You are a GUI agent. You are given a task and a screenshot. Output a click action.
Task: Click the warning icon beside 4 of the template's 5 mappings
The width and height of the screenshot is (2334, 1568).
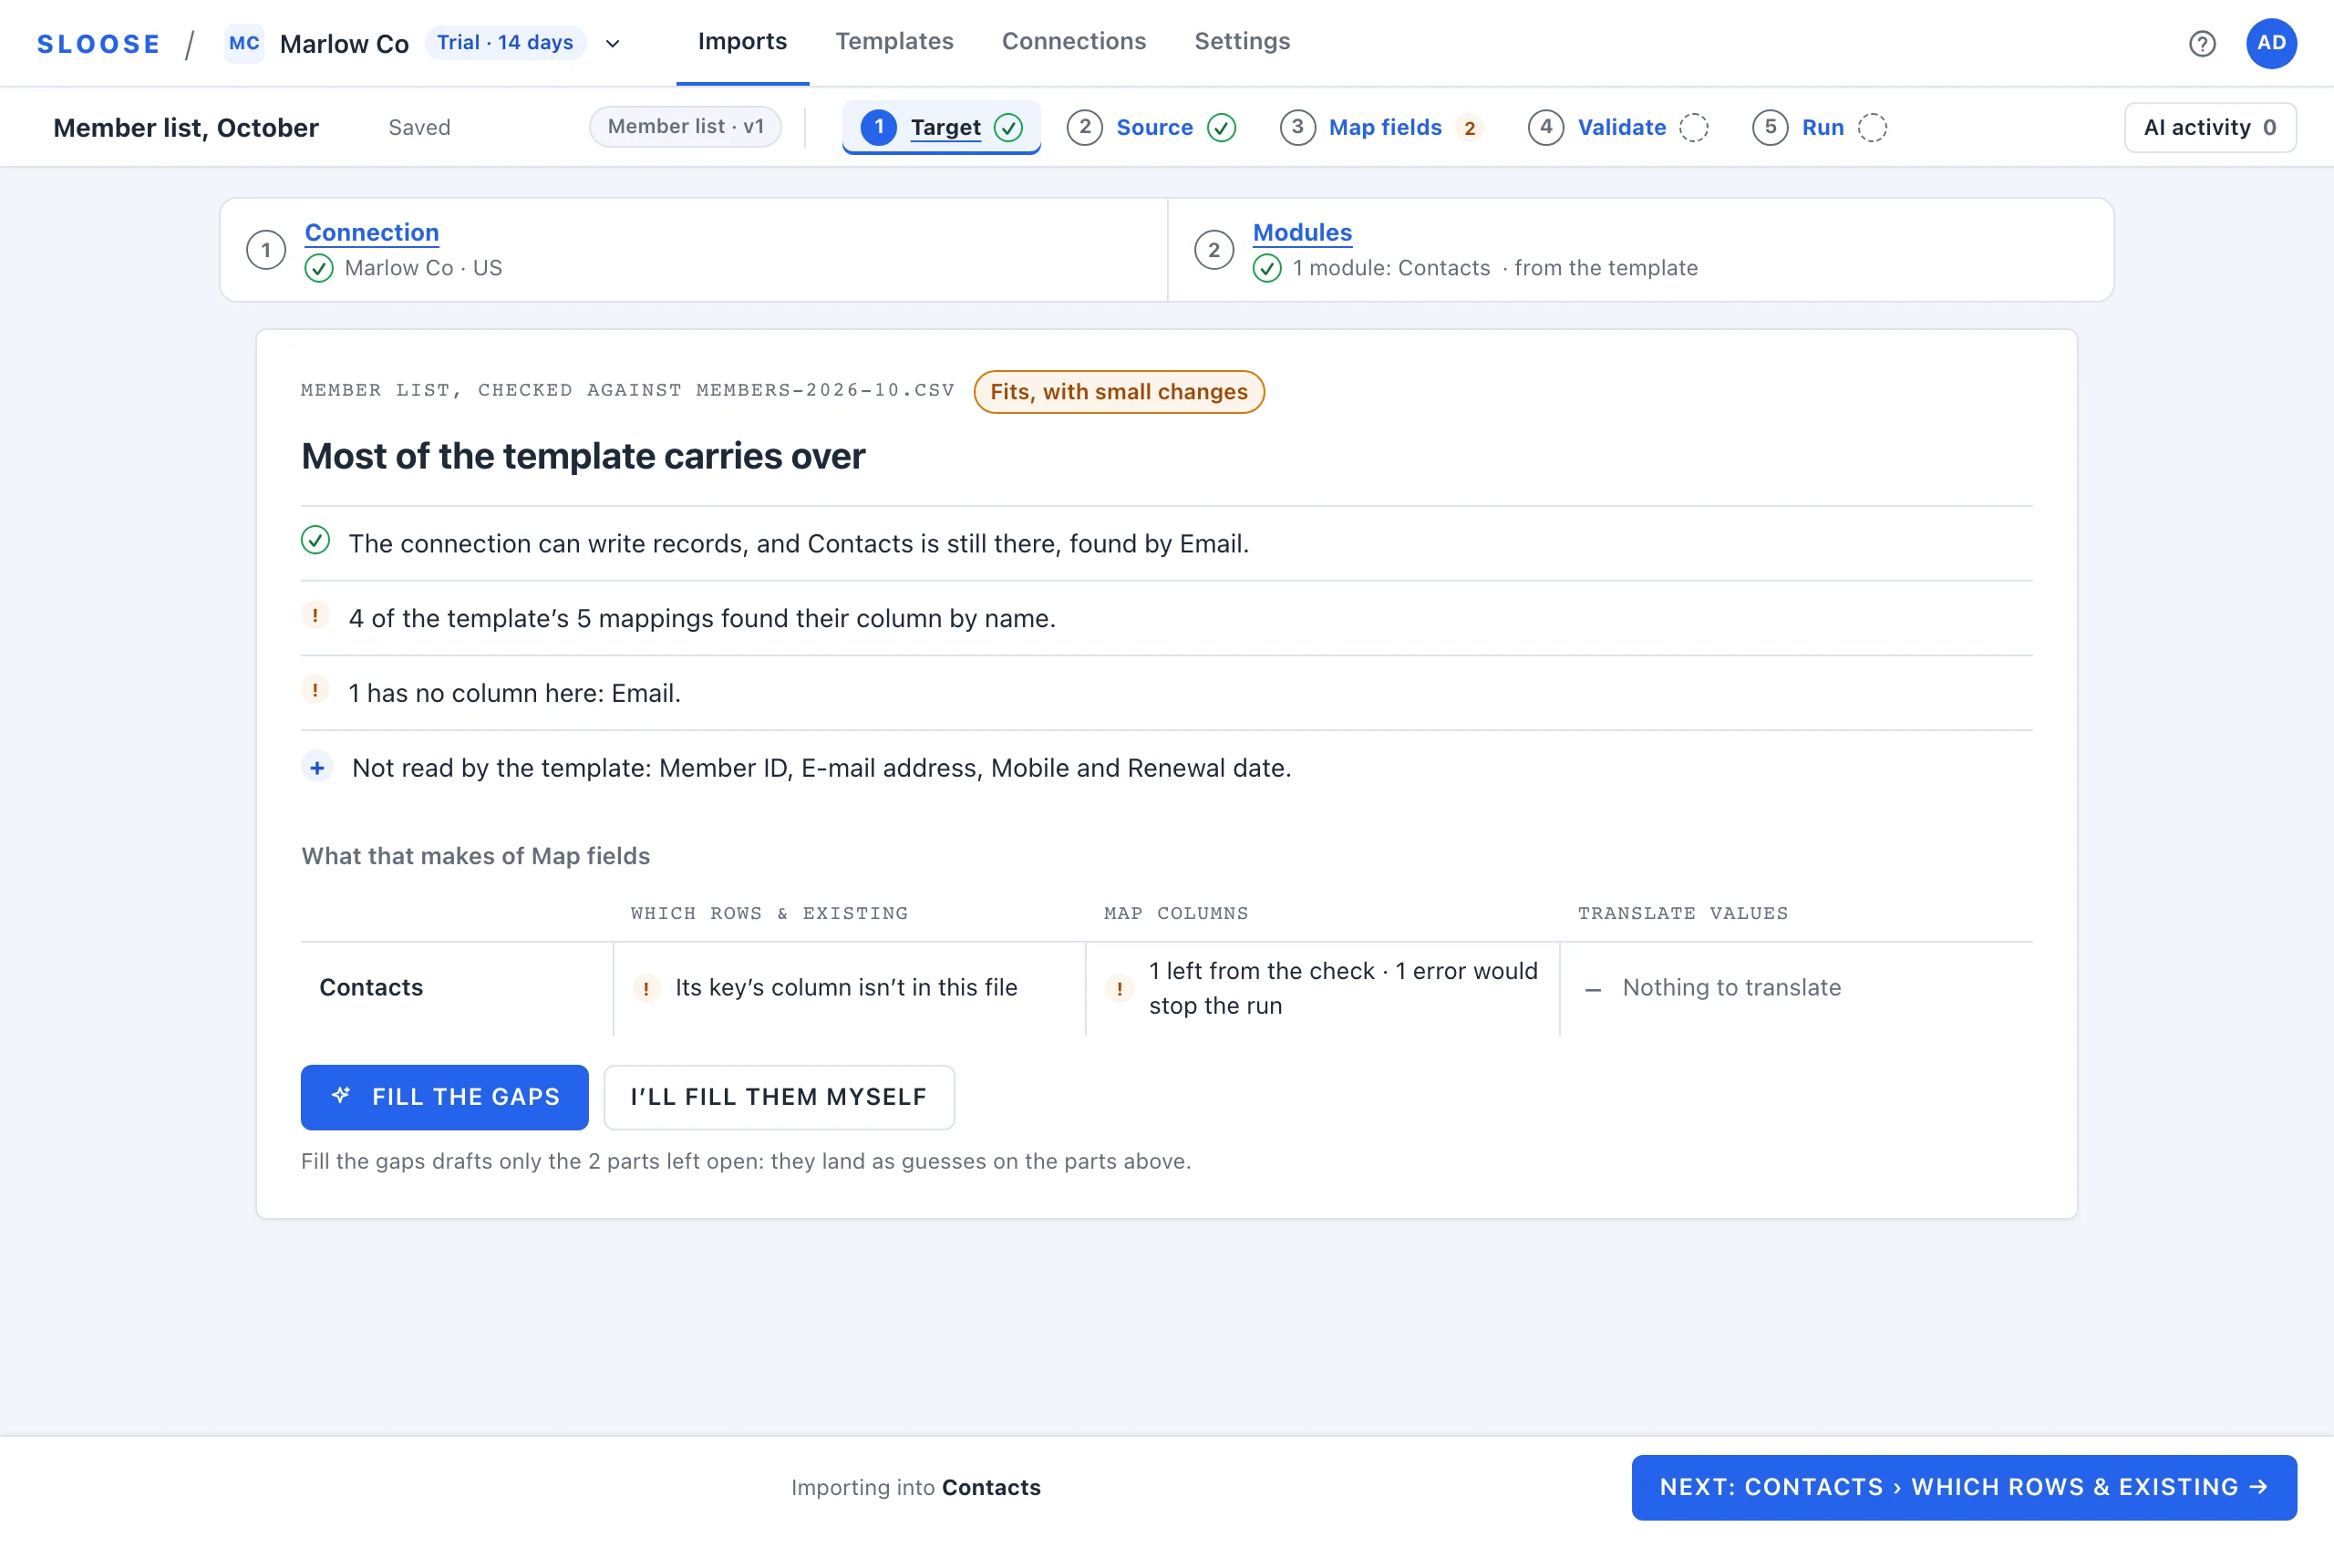(x=315, y=616)
